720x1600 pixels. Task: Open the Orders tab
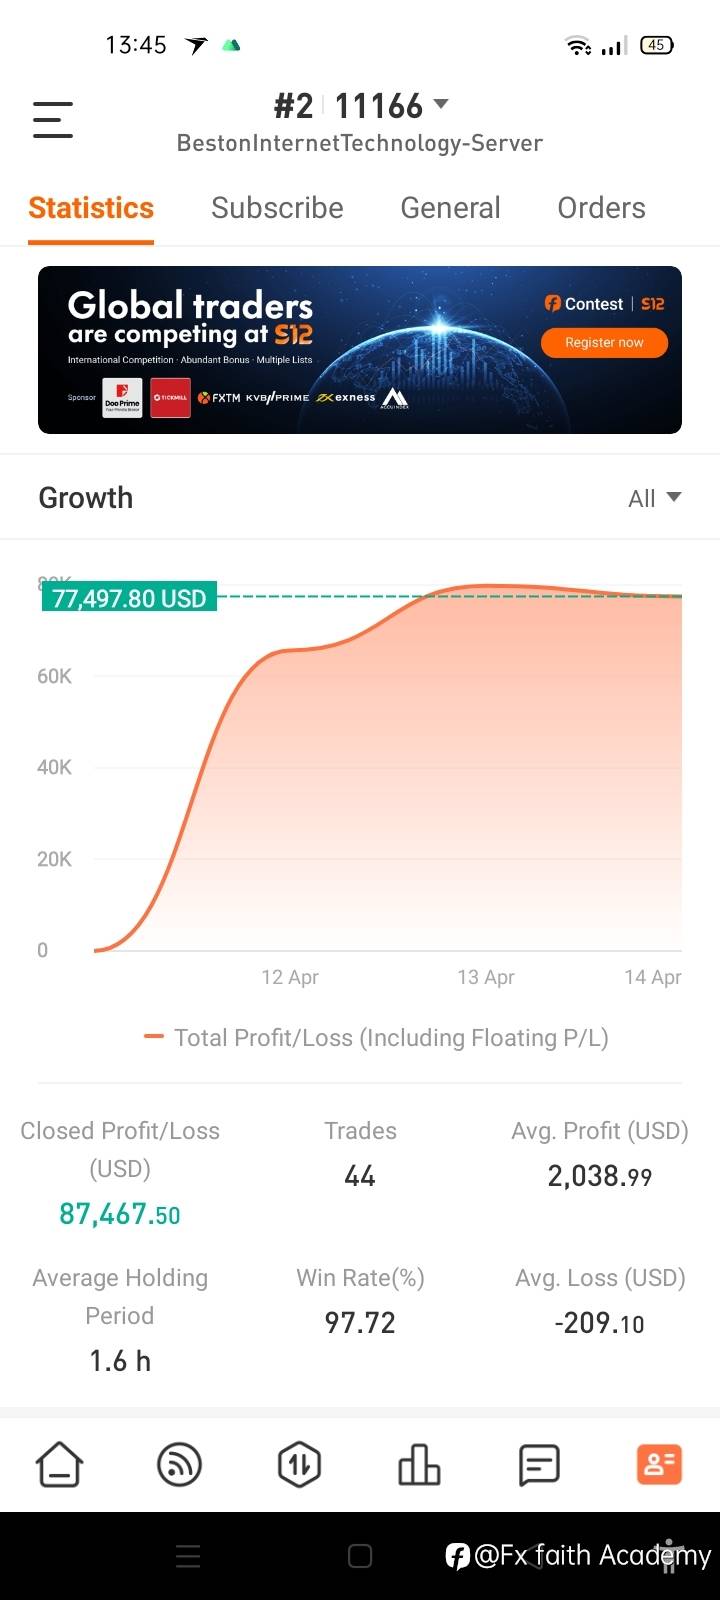[601, 208]
